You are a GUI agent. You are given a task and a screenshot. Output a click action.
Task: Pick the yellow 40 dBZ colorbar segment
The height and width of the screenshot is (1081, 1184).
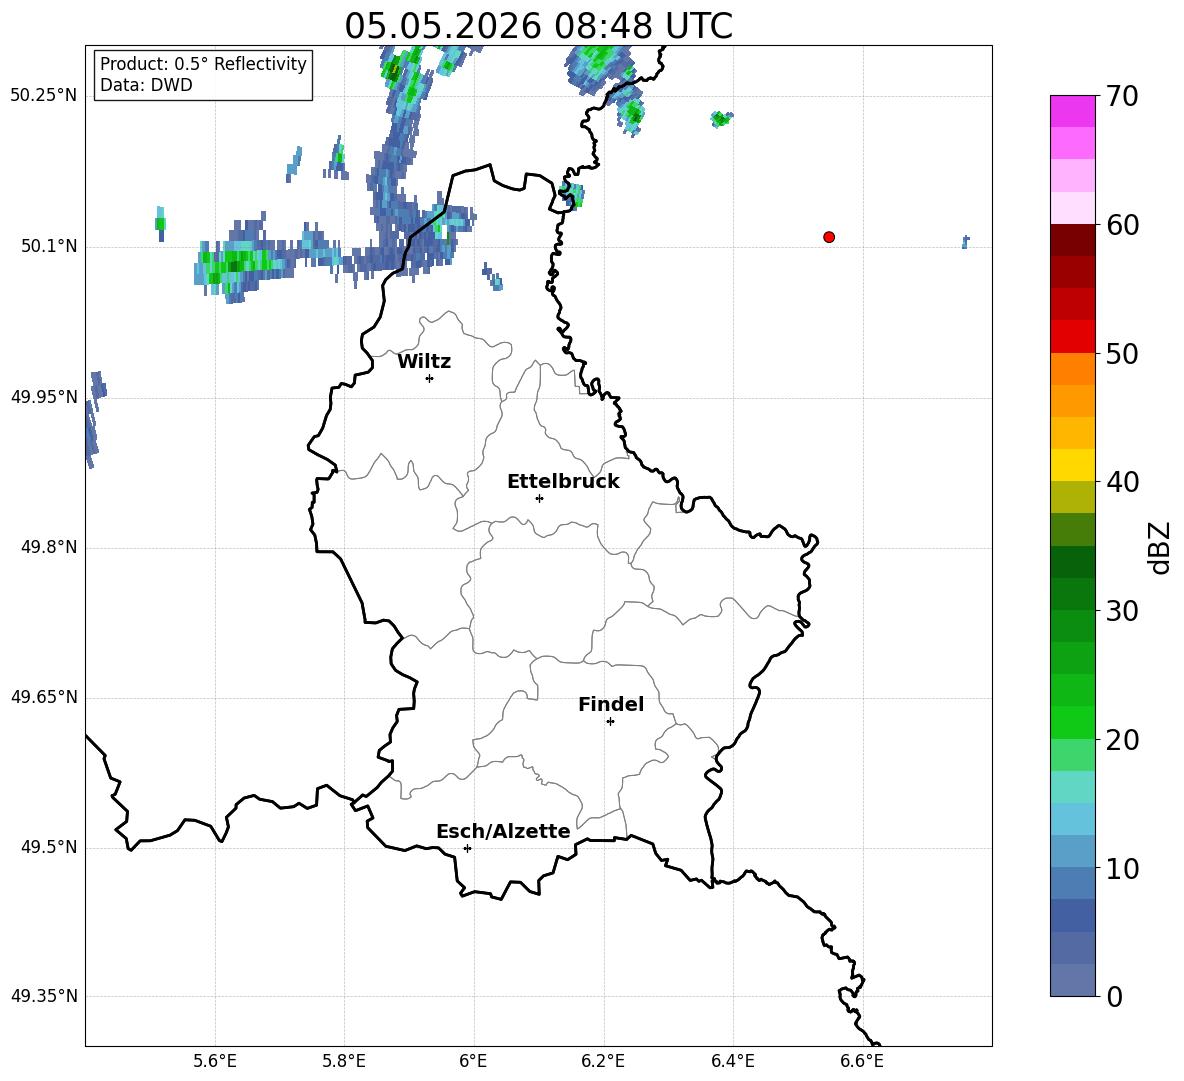pyautogui.click(x=1073, y=465)
